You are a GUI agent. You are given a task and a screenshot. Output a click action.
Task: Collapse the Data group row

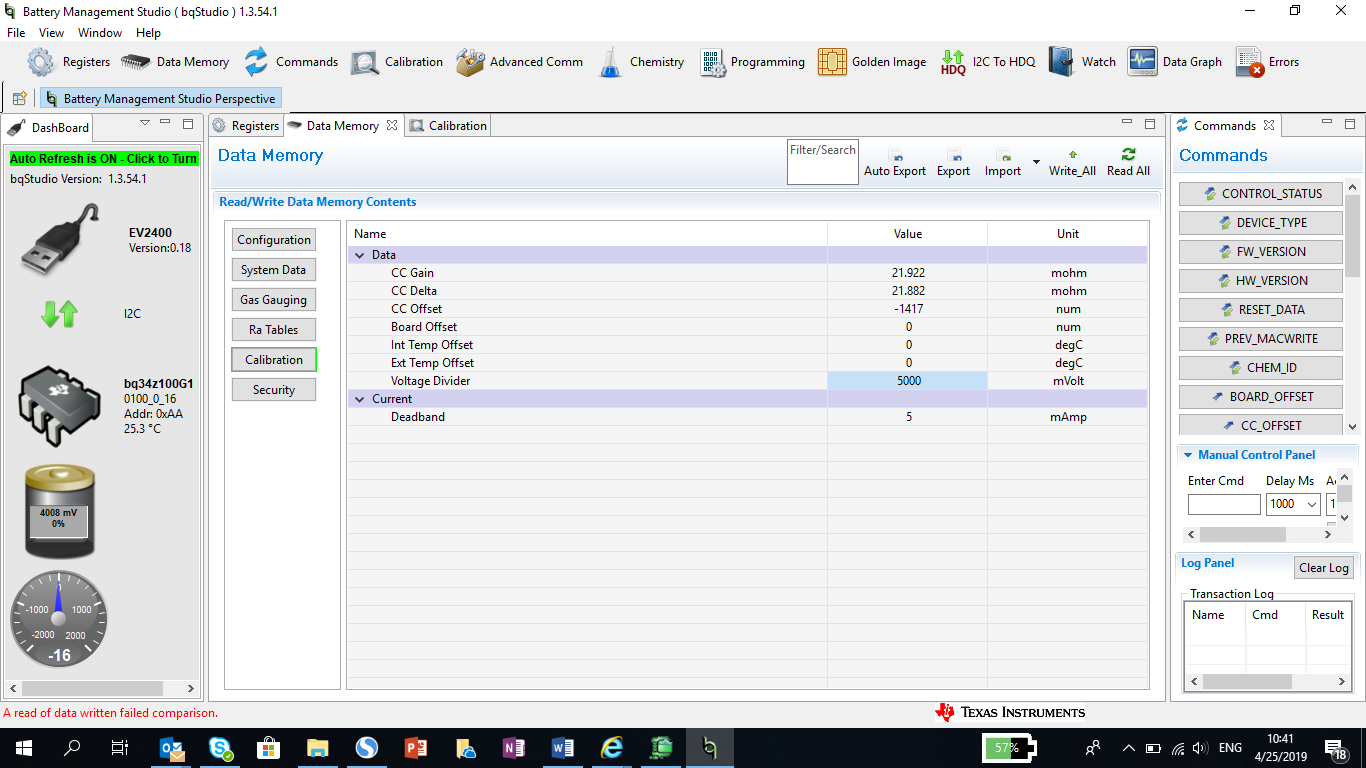tap(360, 255)
